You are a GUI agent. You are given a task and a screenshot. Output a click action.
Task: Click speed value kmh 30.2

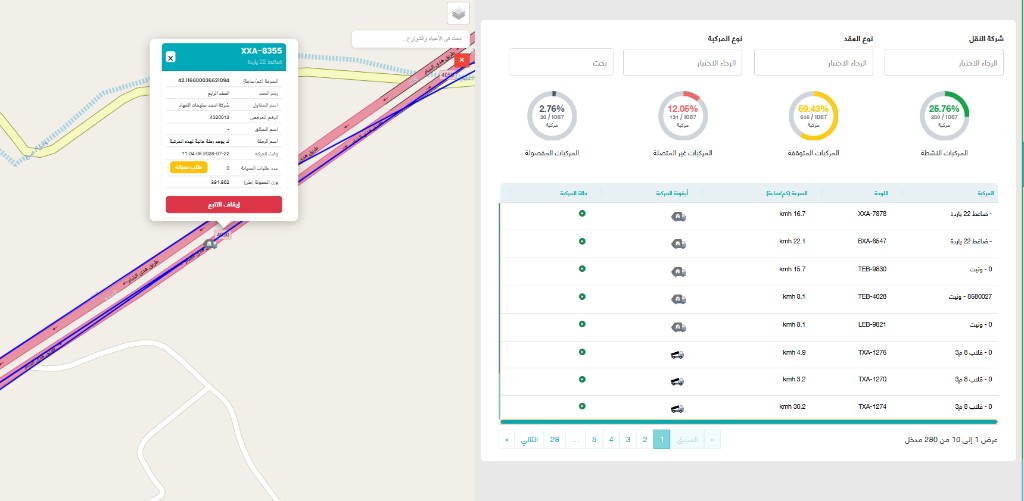click(x=792, y=406)
